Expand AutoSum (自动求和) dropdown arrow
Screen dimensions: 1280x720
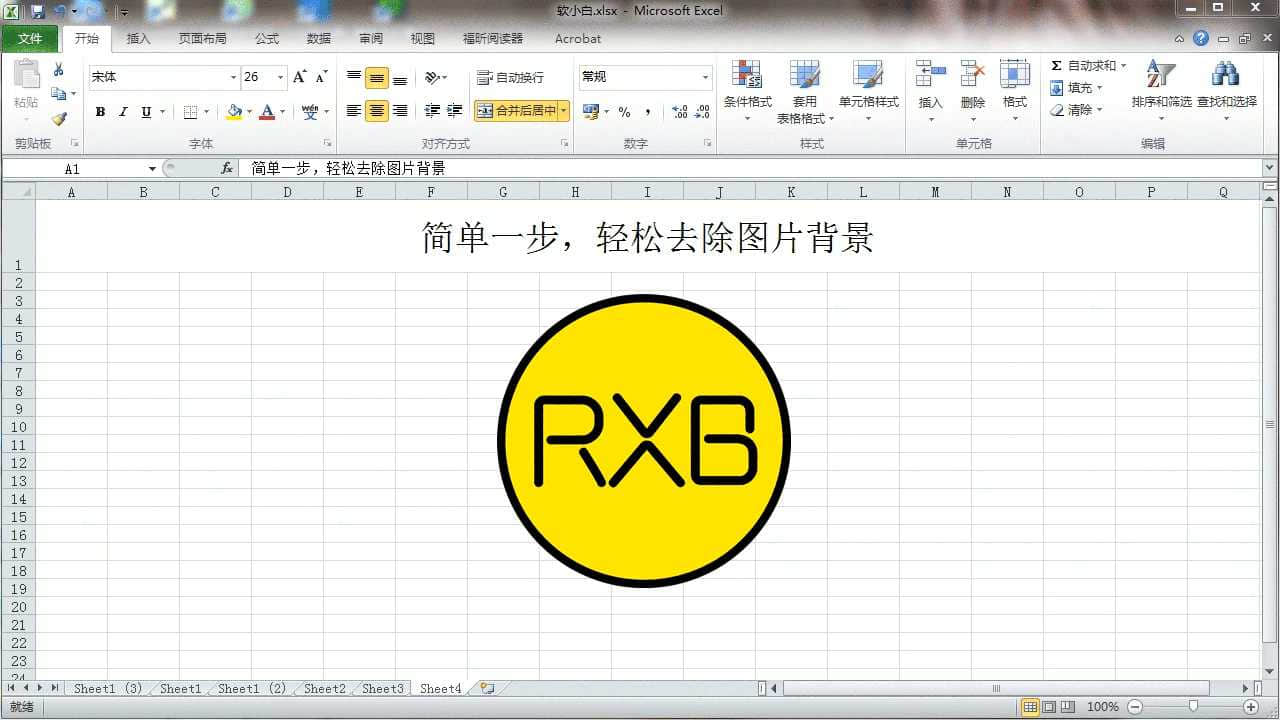1123,66
